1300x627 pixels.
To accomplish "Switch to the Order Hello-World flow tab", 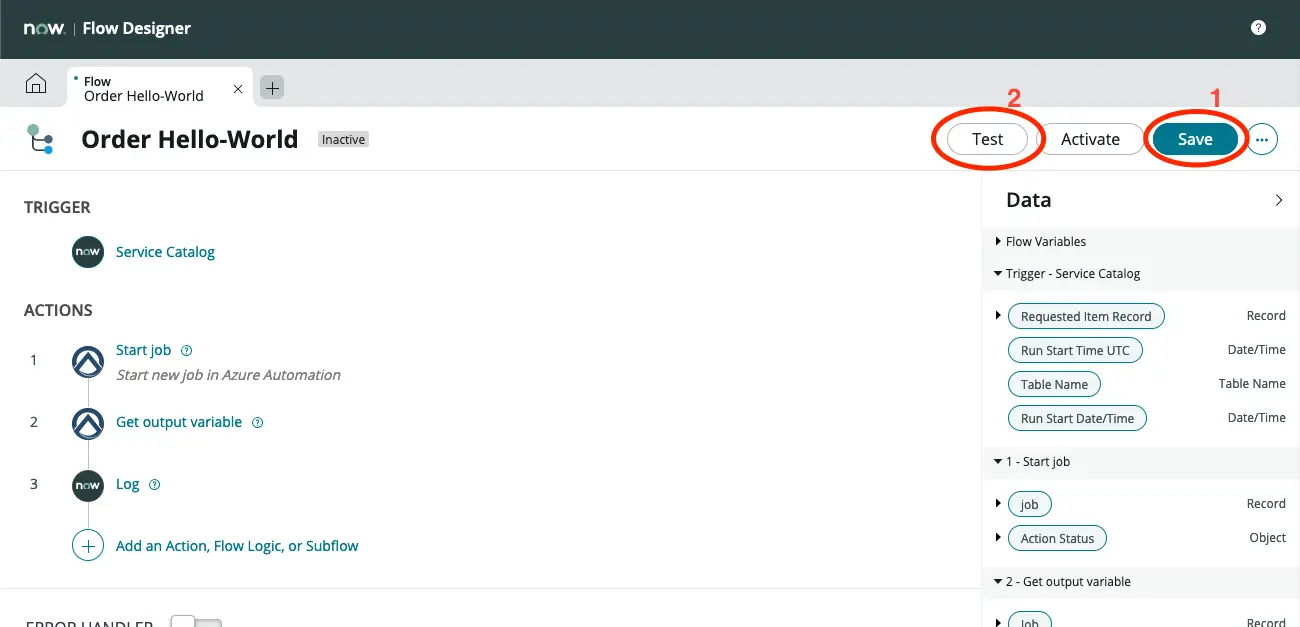I will pos(143,89).
